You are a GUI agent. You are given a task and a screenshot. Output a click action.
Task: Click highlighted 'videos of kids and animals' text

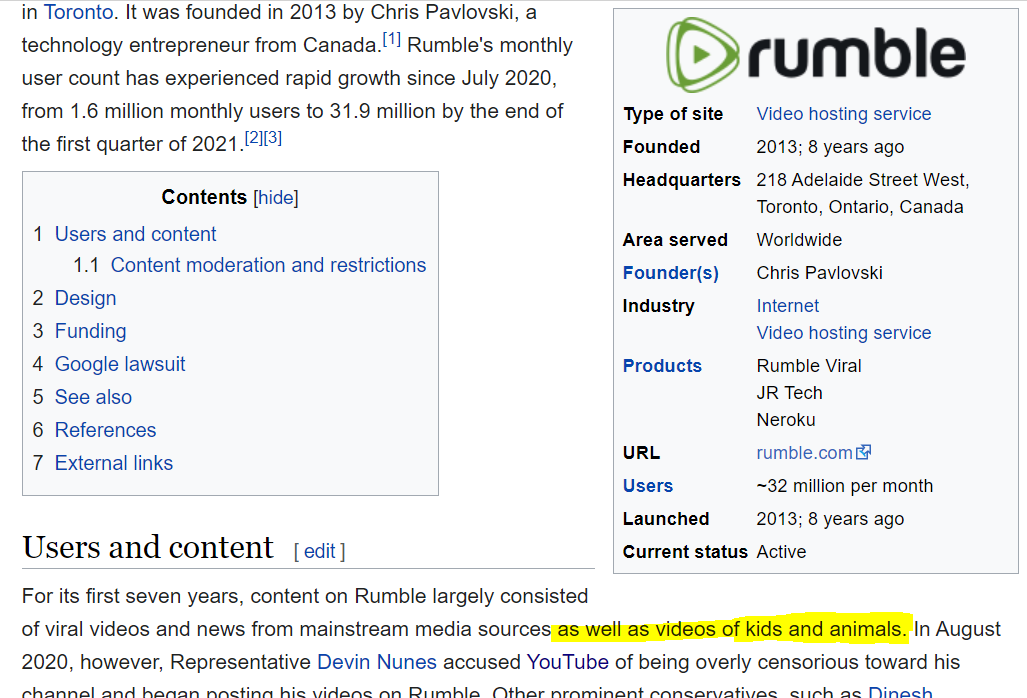pyautogui.click(x=779, y=629)
